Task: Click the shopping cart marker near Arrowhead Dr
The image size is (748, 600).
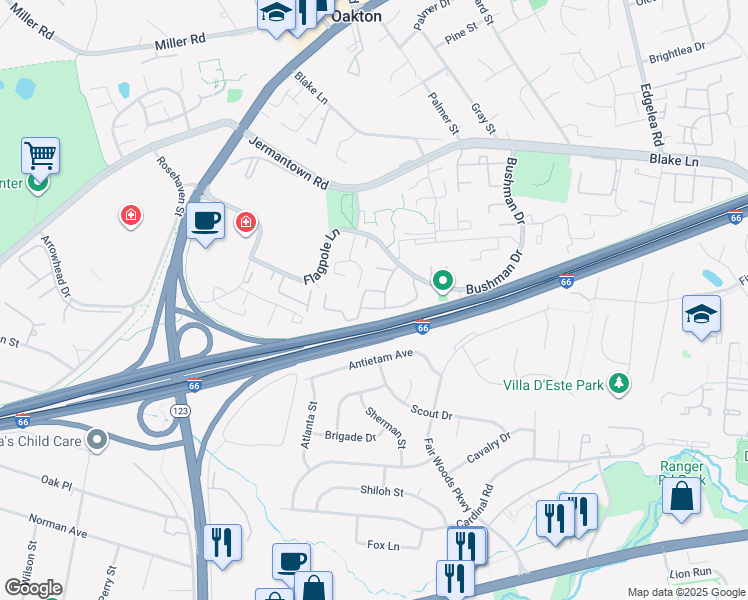Action: pos(41,157)
